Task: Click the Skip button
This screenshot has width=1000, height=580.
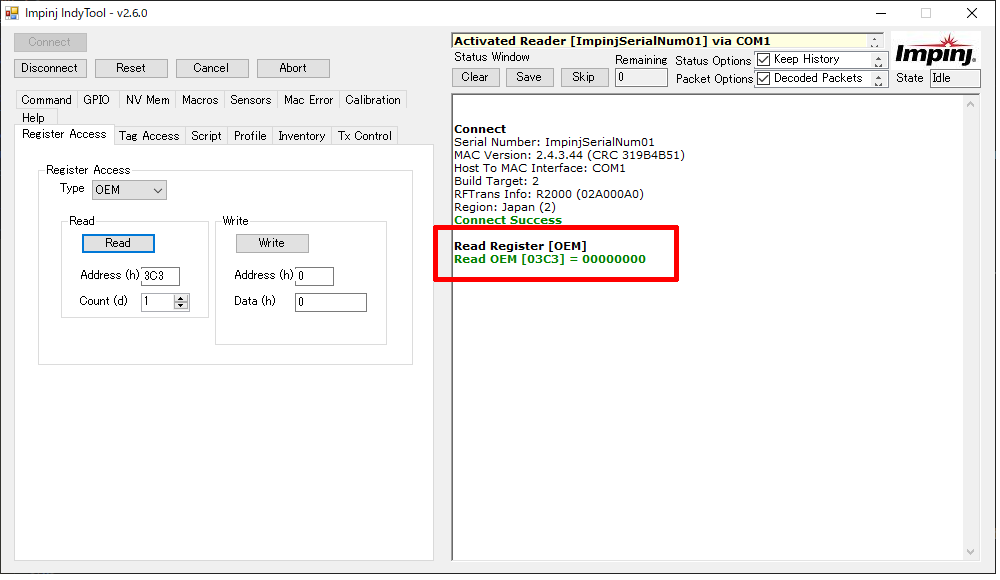Action: point(584,77)
